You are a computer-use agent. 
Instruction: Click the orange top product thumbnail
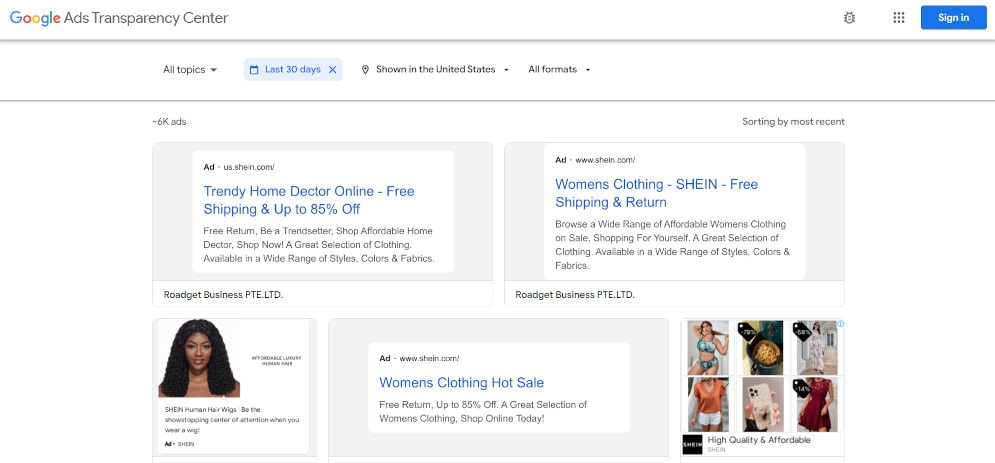(708, 404)
